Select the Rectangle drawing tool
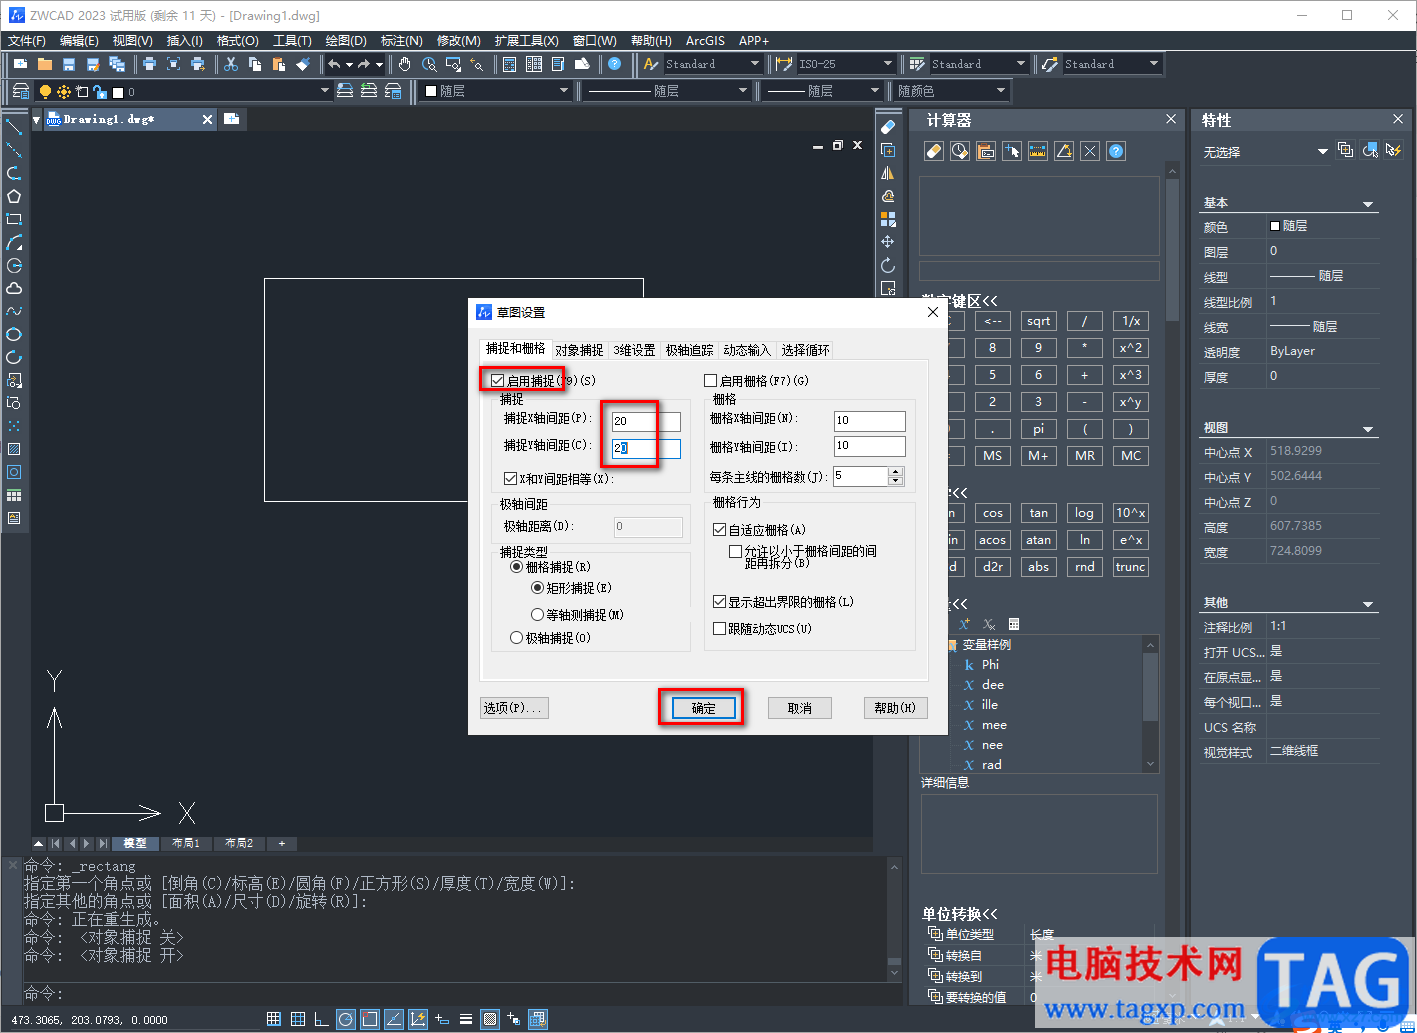 click(14, 219)
